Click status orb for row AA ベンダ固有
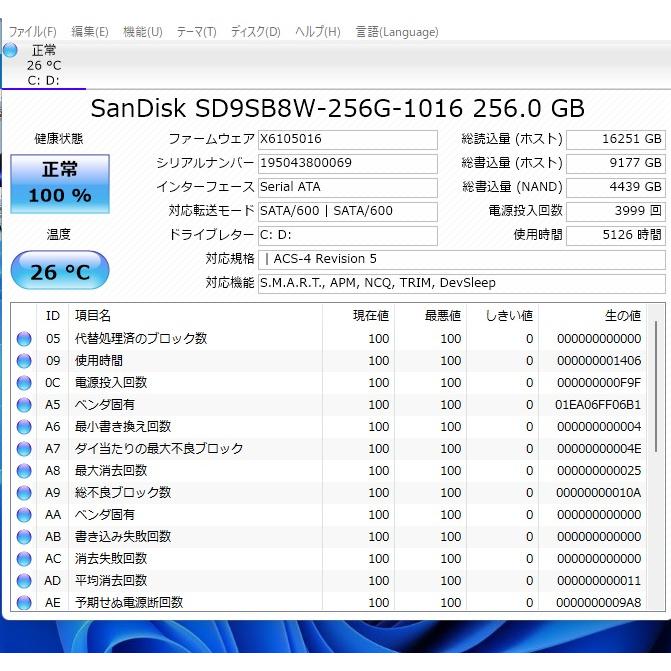This screenshot has height=671, width=671. pos(24,515)
